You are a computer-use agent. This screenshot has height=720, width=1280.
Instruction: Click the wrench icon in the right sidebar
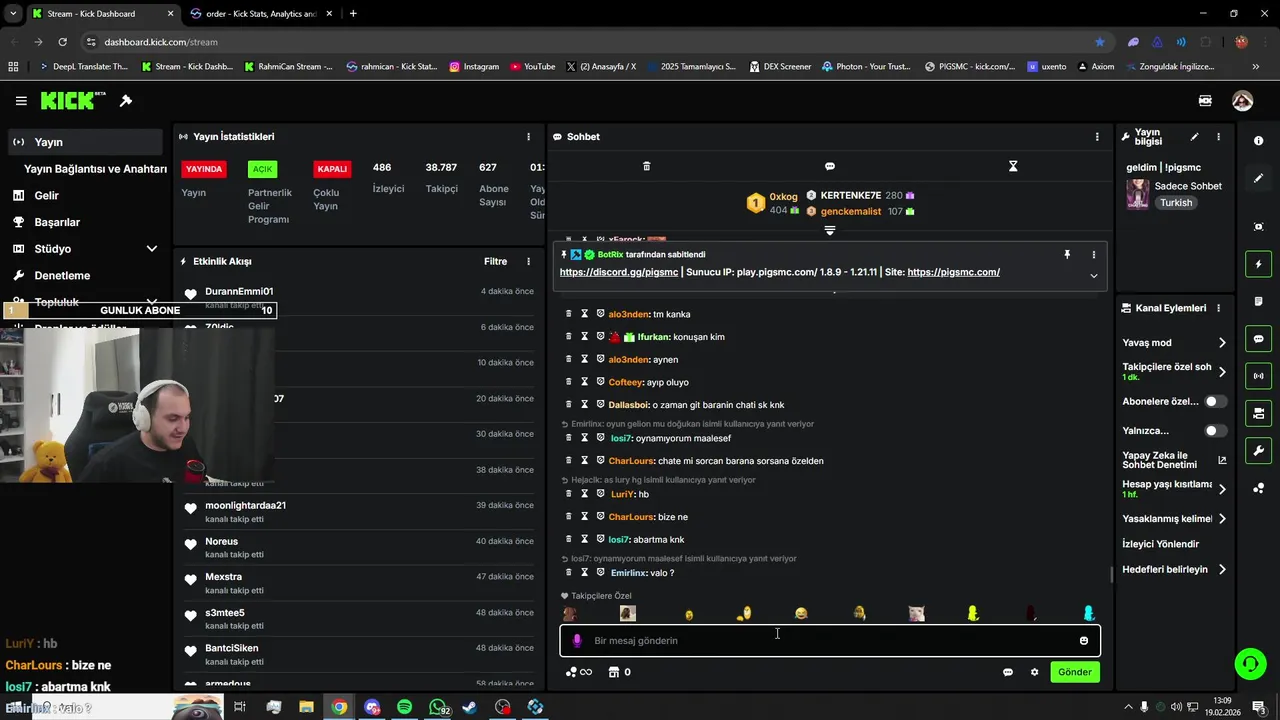(1258, 451)
